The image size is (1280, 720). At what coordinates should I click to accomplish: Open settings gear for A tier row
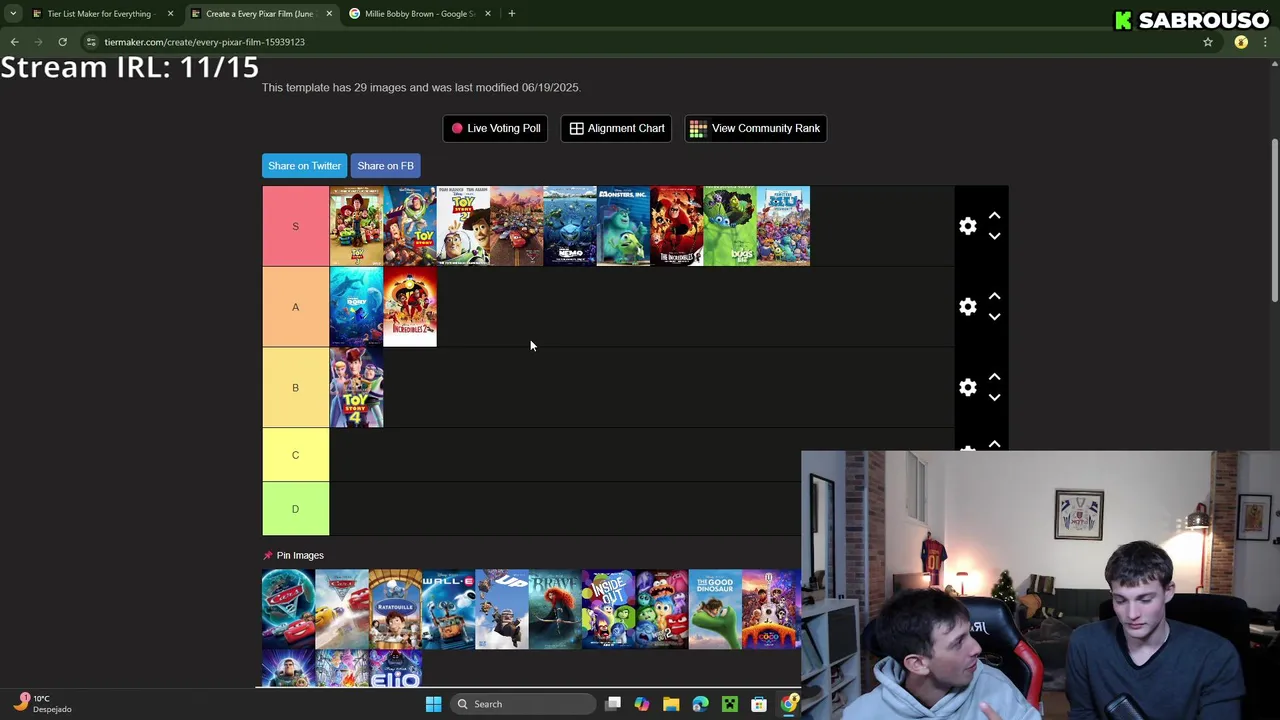pyautogui.click(x=967, y=307)
